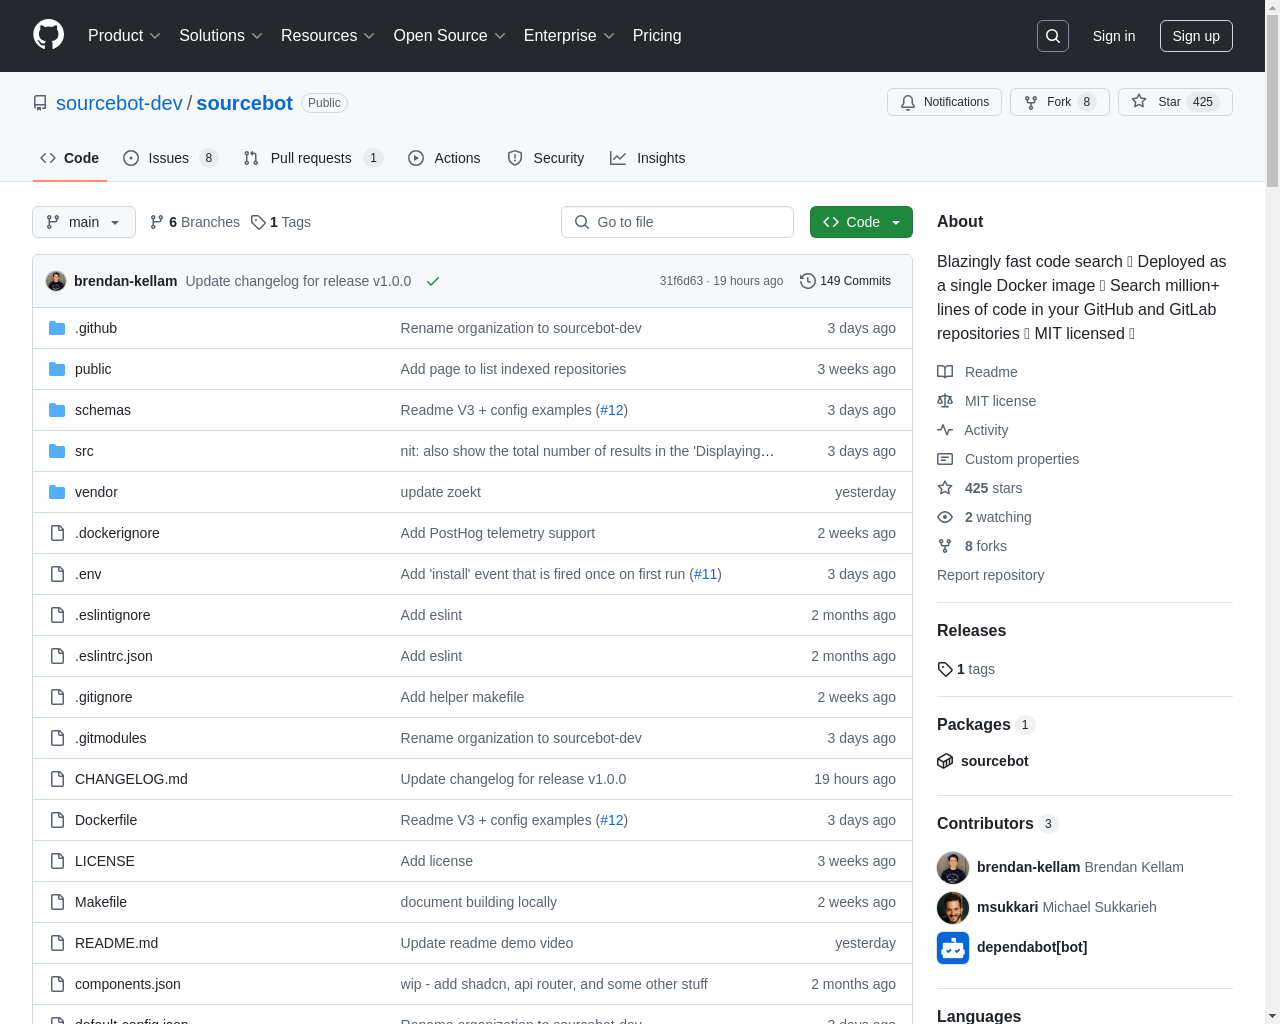The width and height of the screenshot is (1280, 1024).
Task: Click the Contributors heading link
Action: coord(997,823)
